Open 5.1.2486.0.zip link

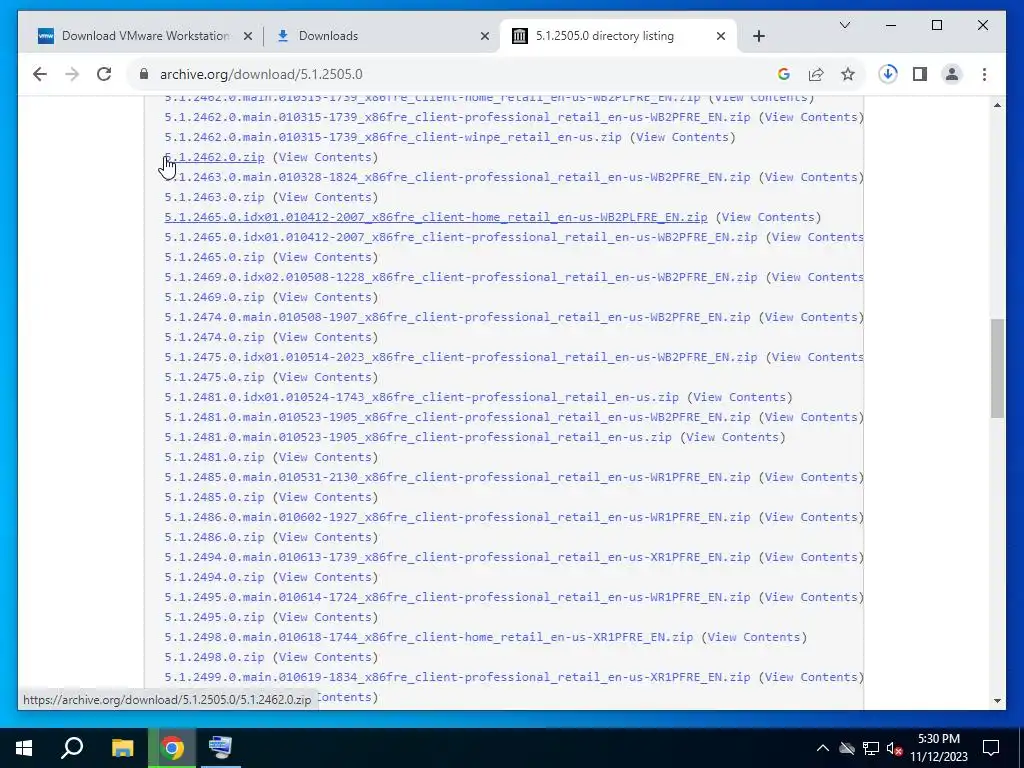(214, 537)
